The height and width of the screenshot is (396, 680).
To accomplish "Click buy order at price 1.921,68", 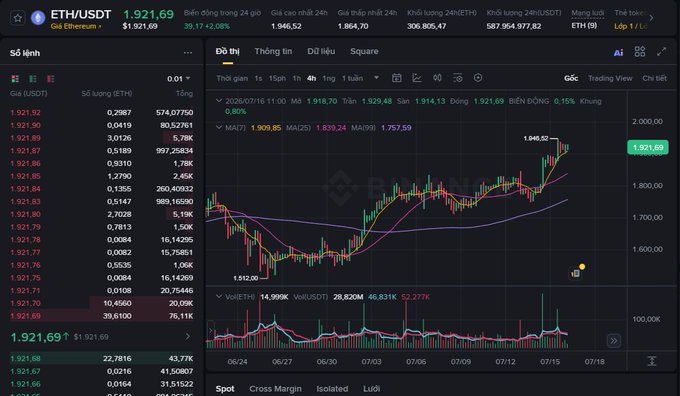I will pyautogui.click(x=101, y=358).
